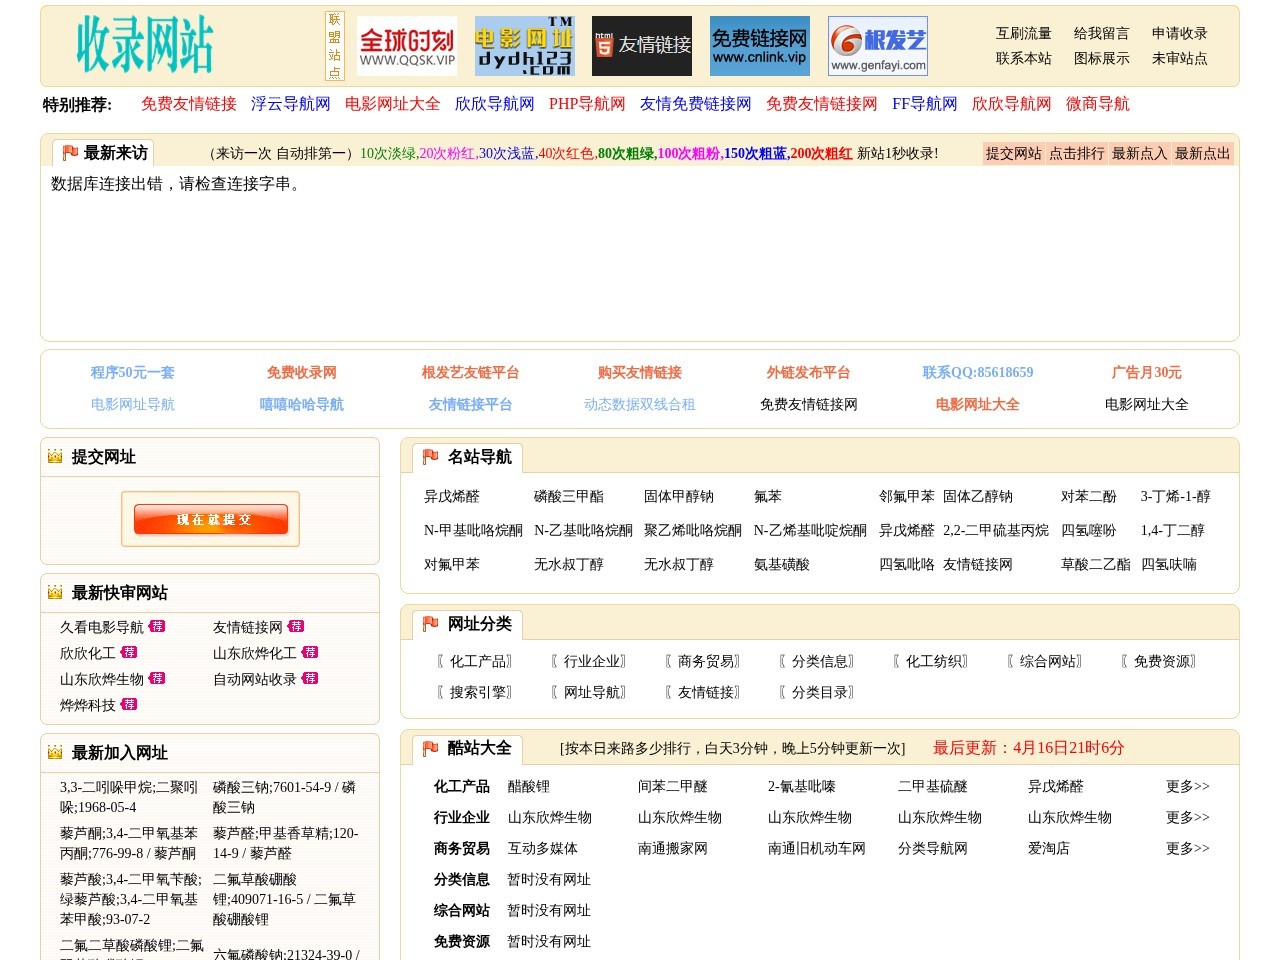Click the 推荐 badge next to 山东欣烨化工
This screenshot has height=960, width=1280.
[310, 652]
